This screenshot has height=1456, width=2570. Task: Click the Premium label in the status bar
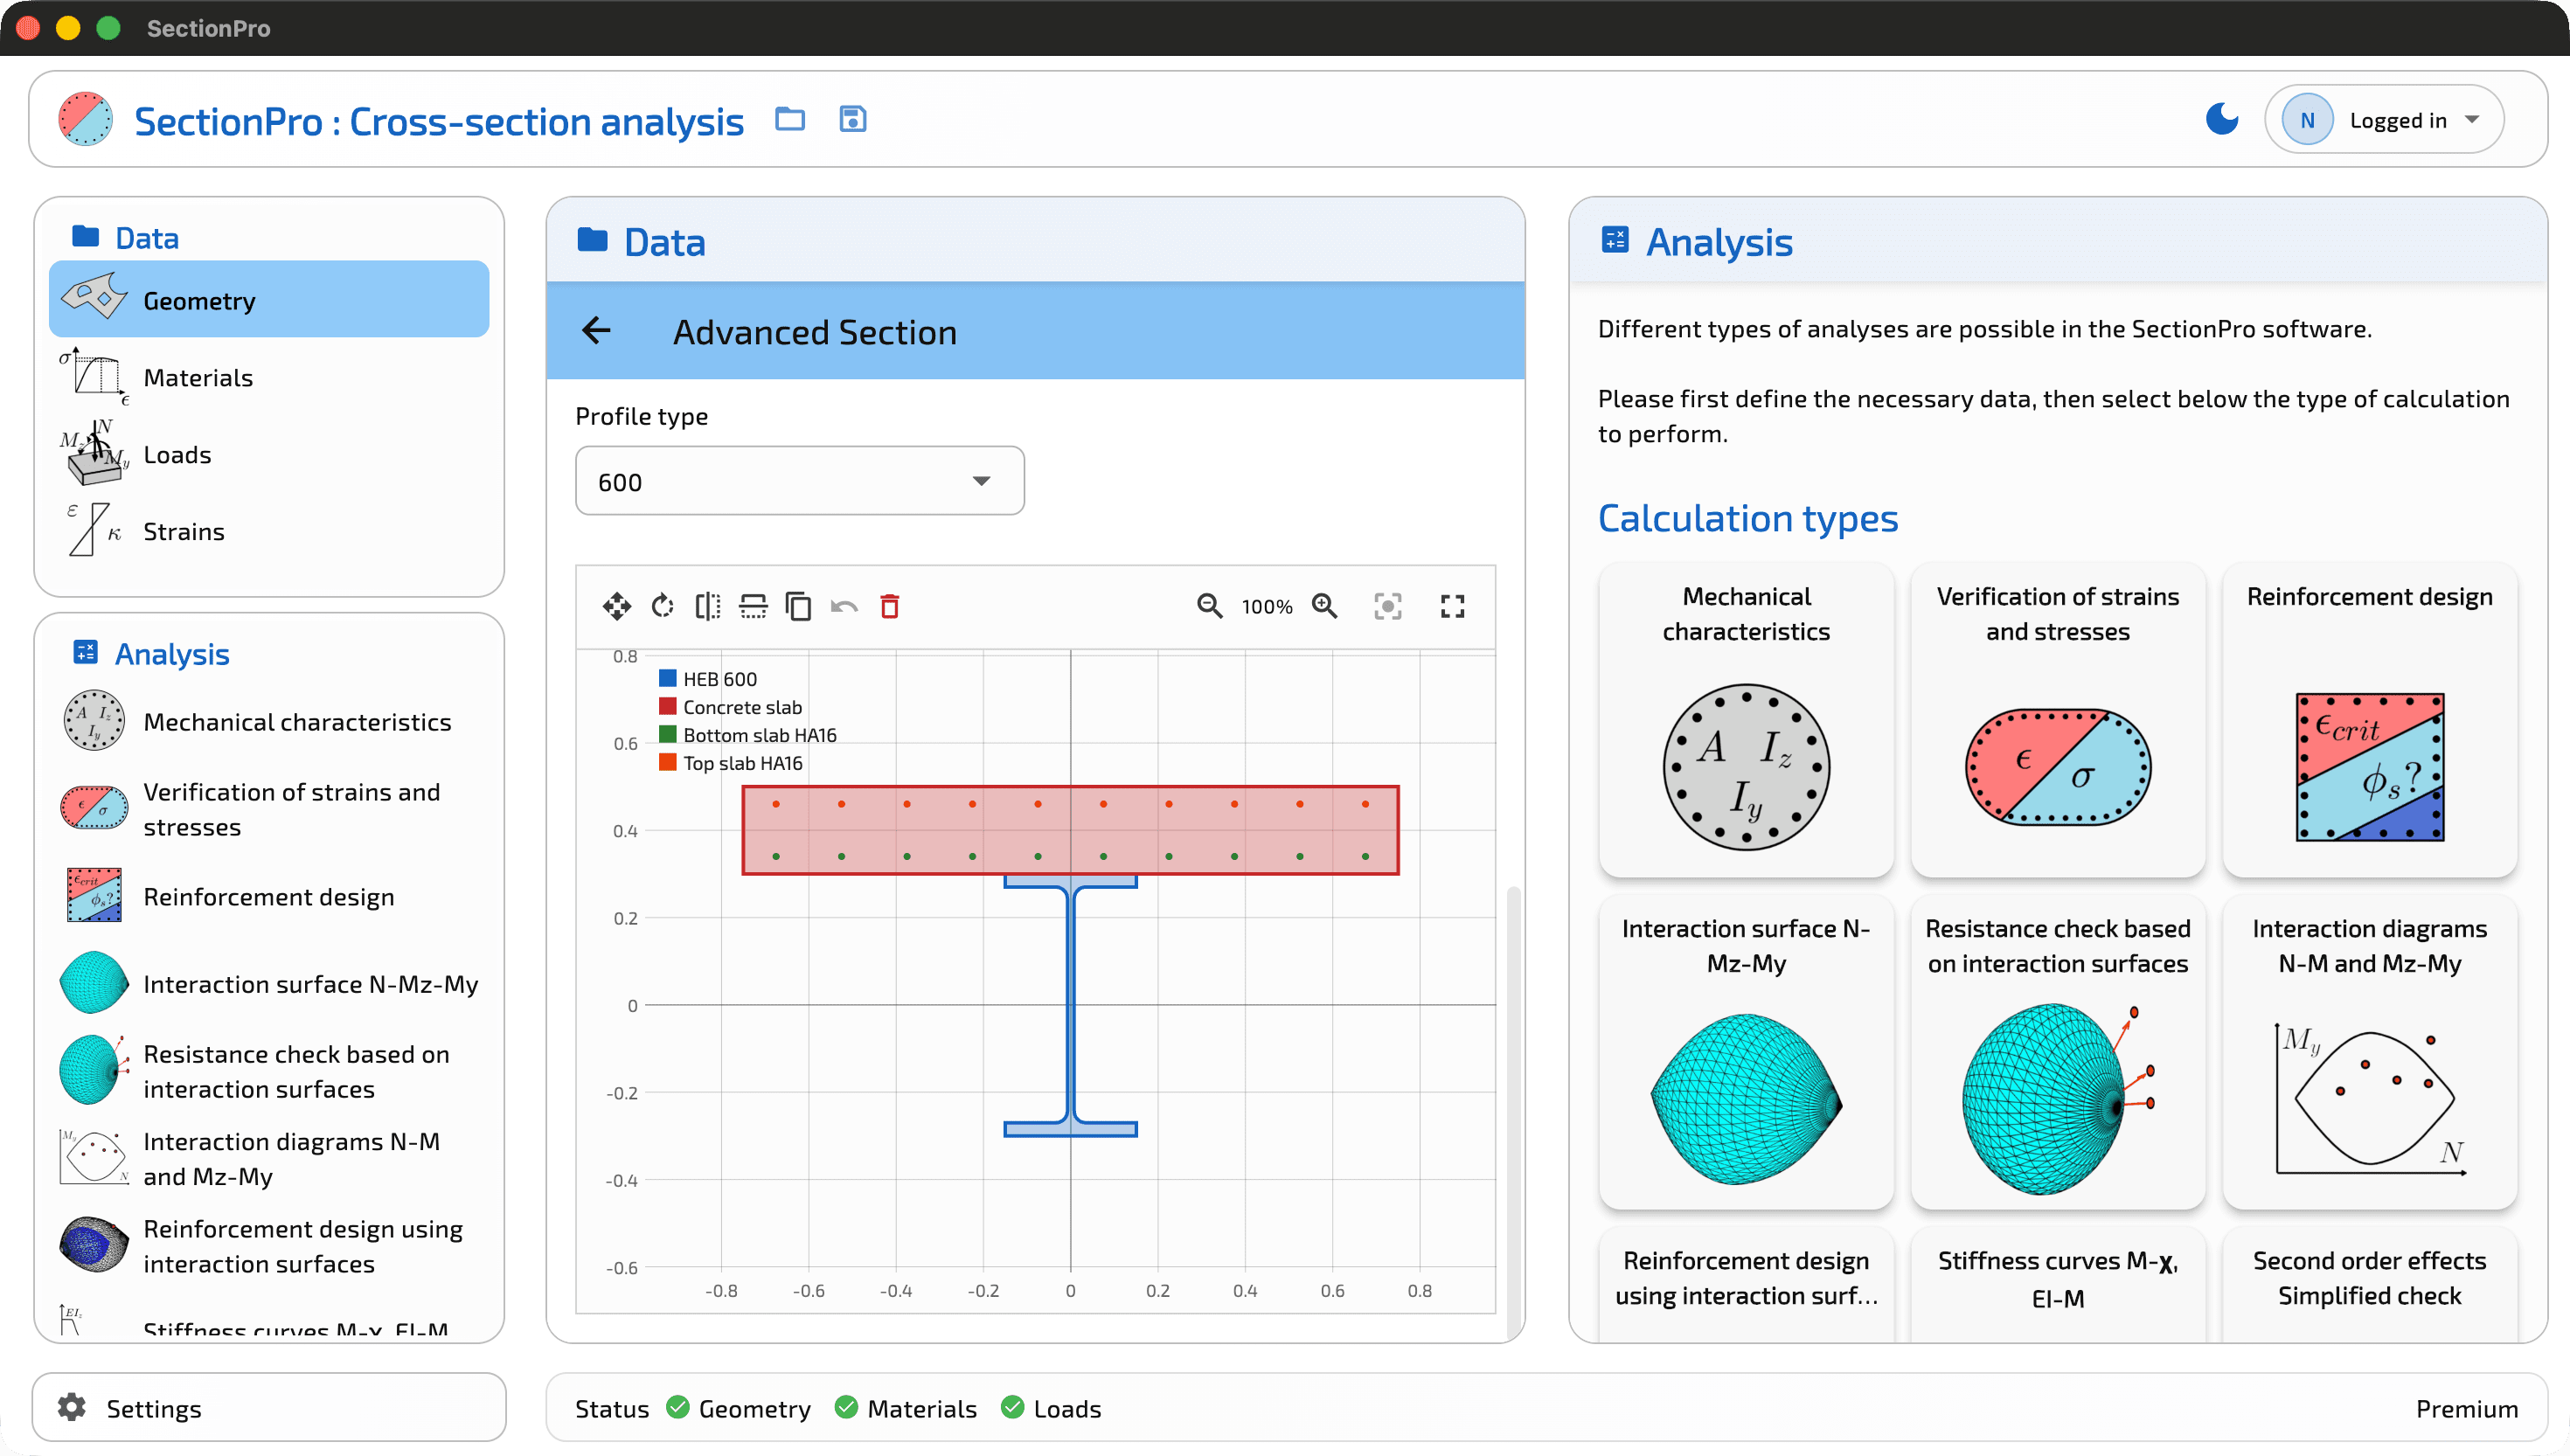click(x=2467, y=1409)
